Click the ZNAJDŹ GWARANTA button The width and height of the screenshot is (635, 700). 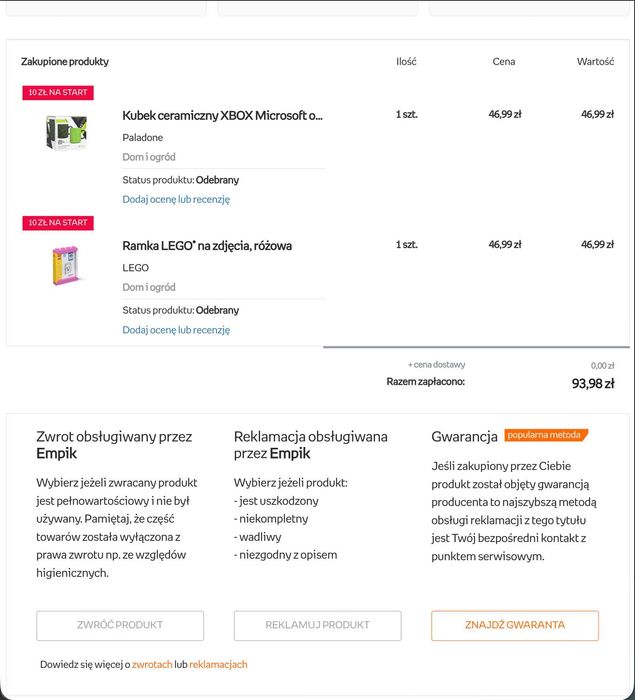tap(515, 625)
